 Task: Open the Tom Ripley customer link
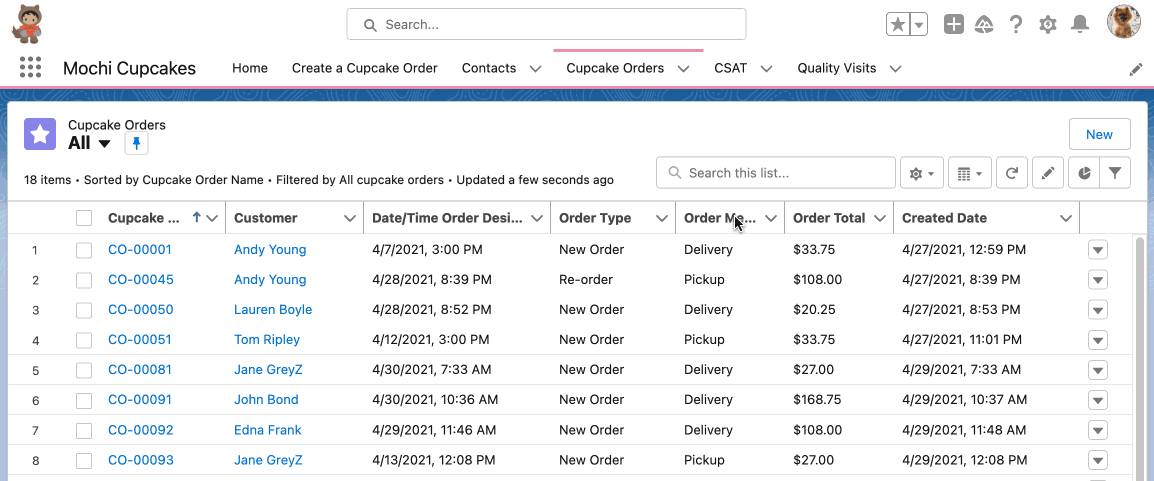(x=267, y=340)
